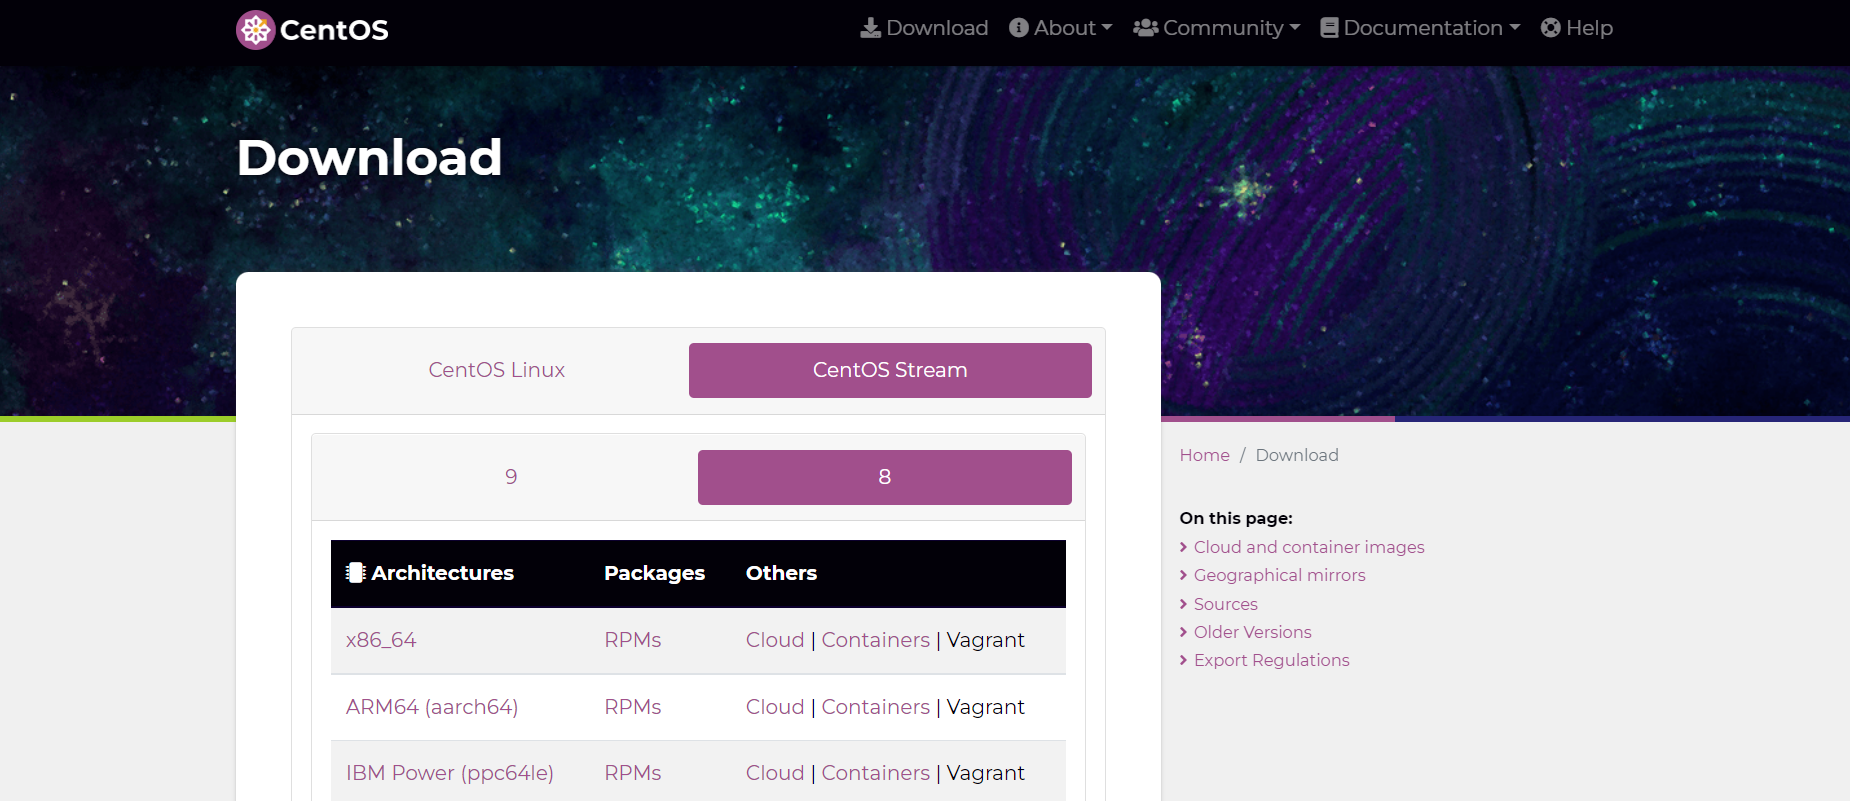Open RPMs for ARM64 (aarch64)
The width and height of the screenshot is (1850, 801).
[633, 707]
